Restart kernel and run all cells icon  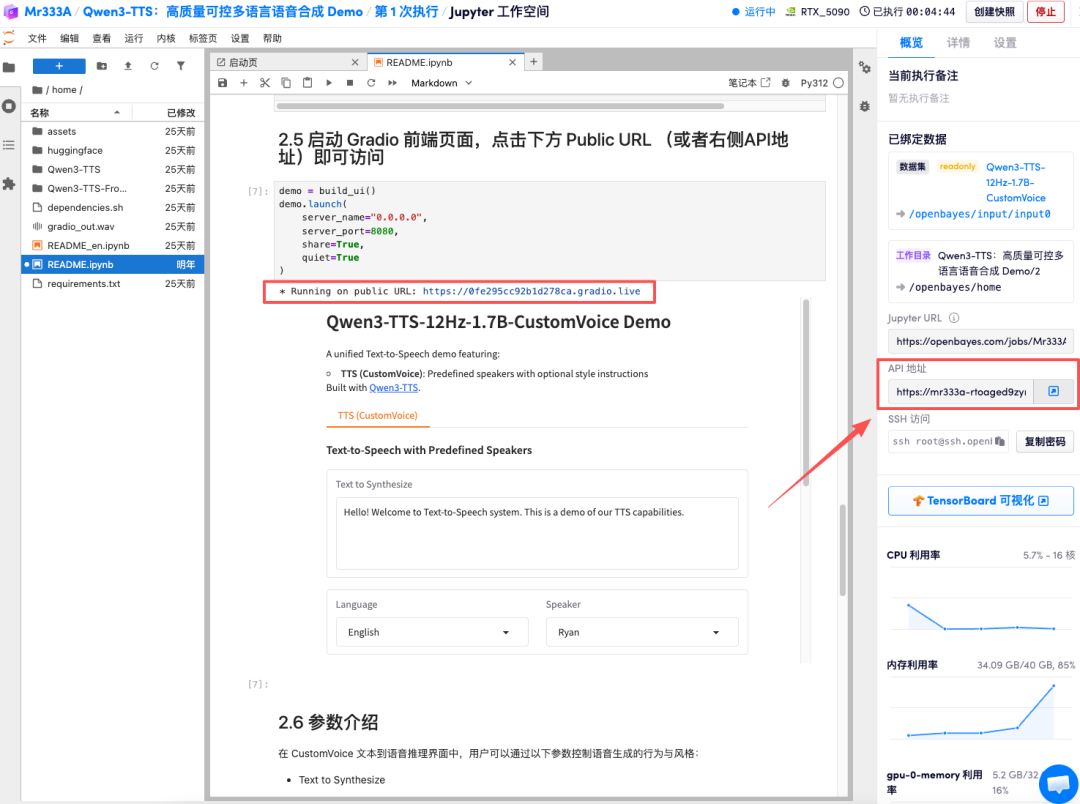coord(393,83)
